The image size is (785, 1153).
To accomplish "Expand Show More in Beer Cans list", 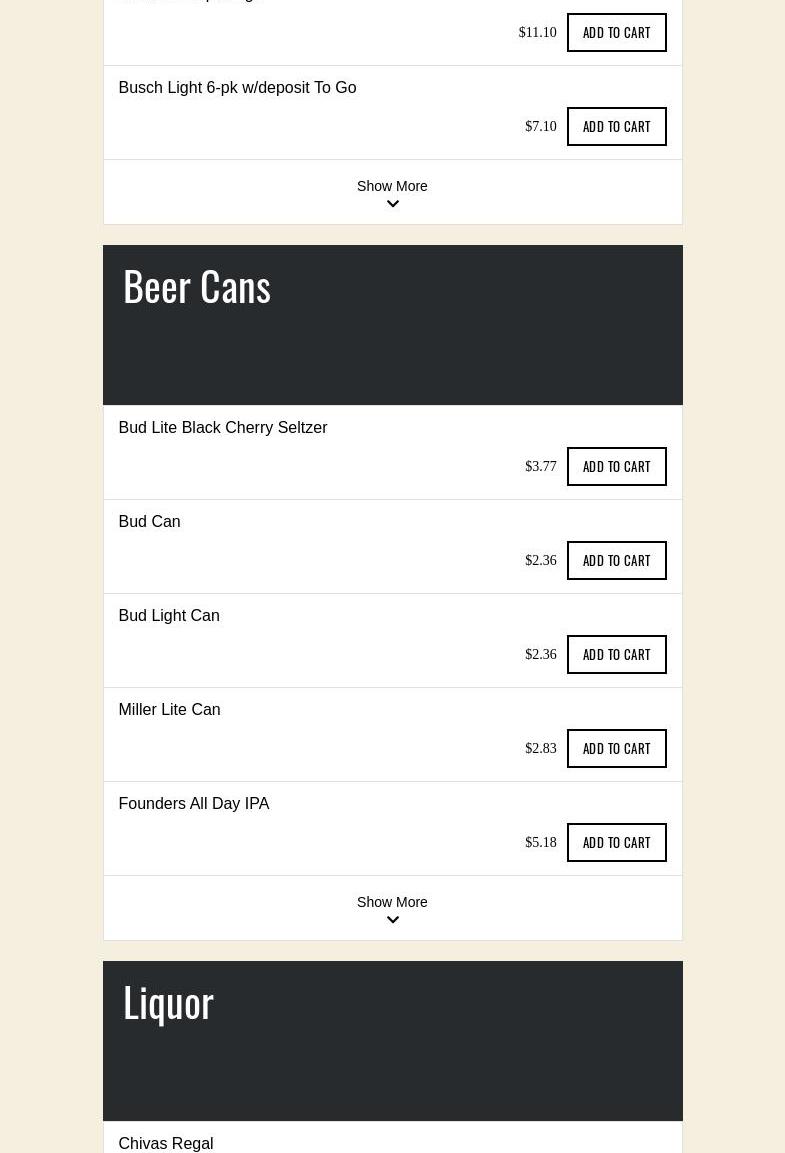I will [x=392, y=902].
